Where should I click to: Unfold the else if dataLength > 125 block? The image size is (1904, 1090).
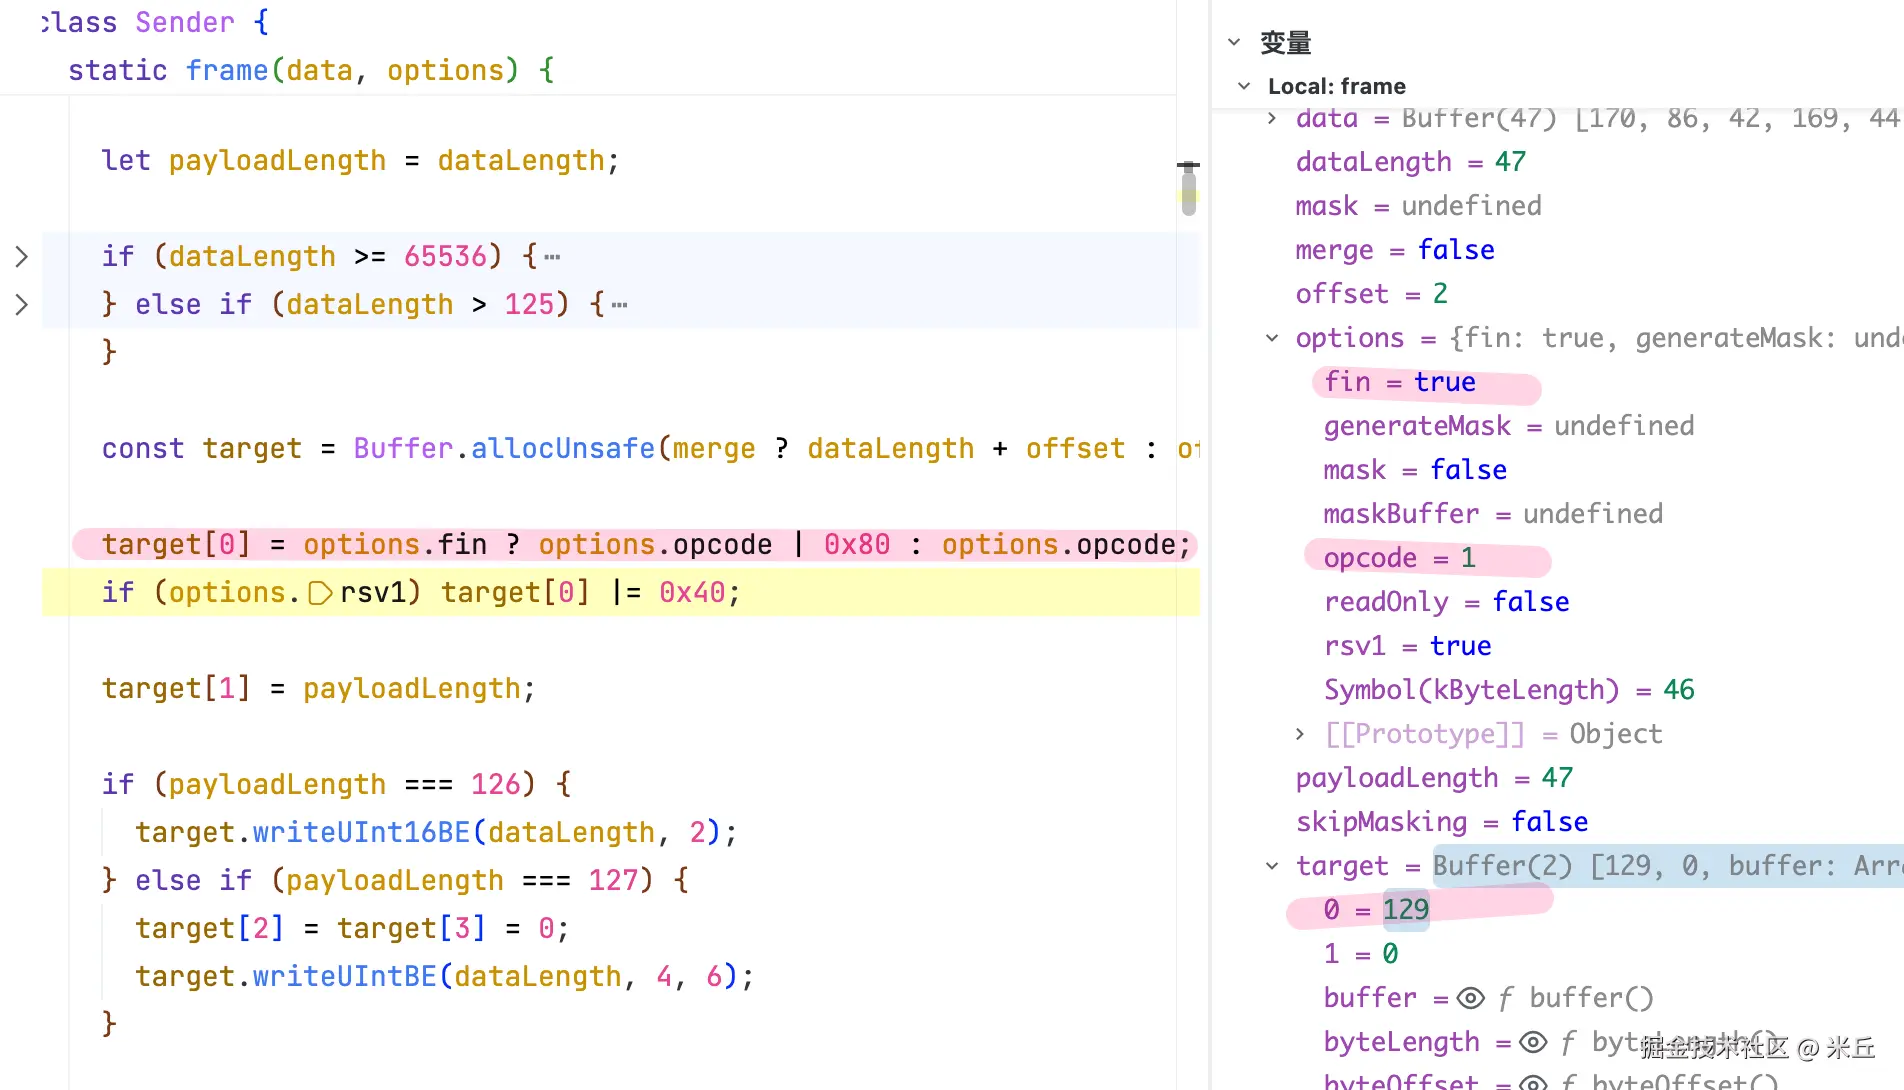click(22, 305)
